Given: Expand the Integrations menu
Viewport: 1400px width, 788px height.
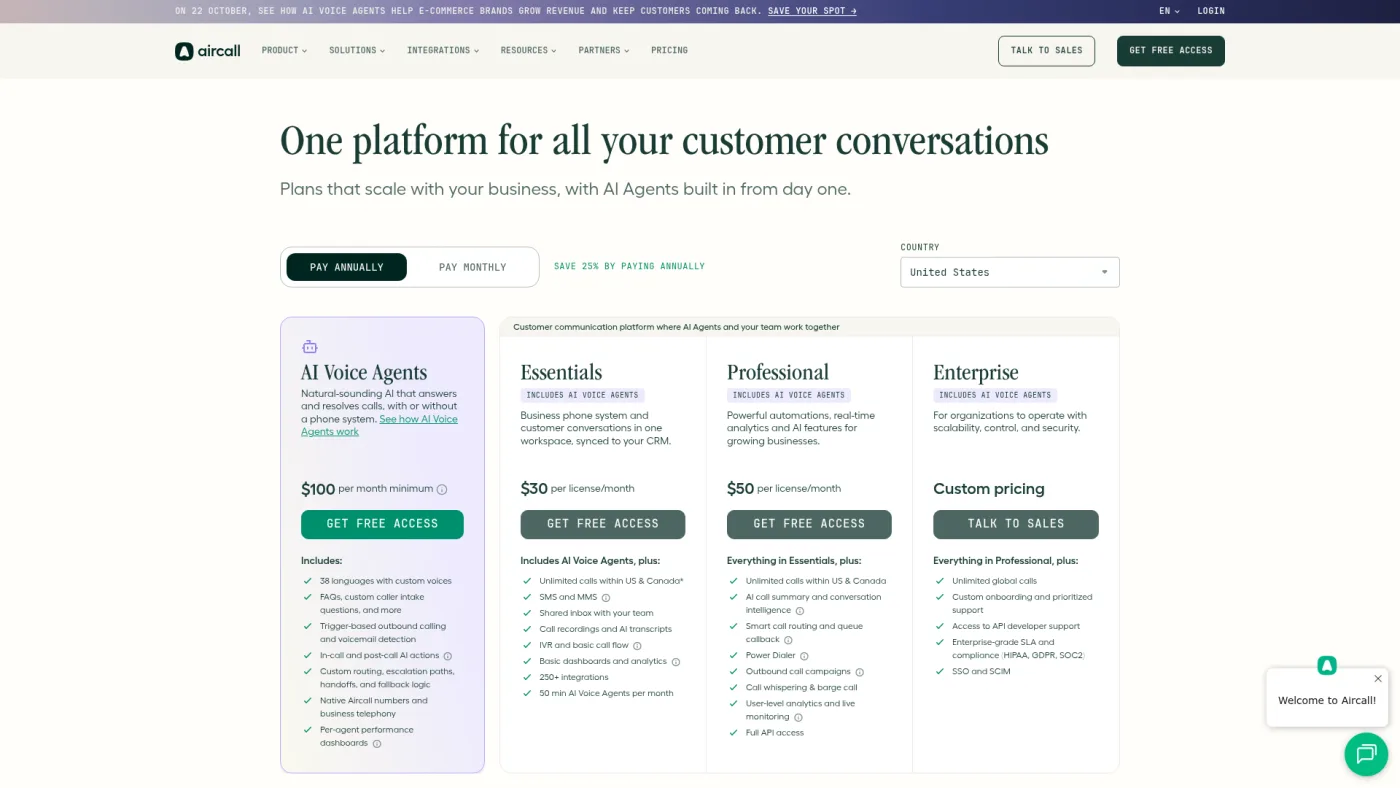Looking at the screenshot, I should [x=443, y=50].
